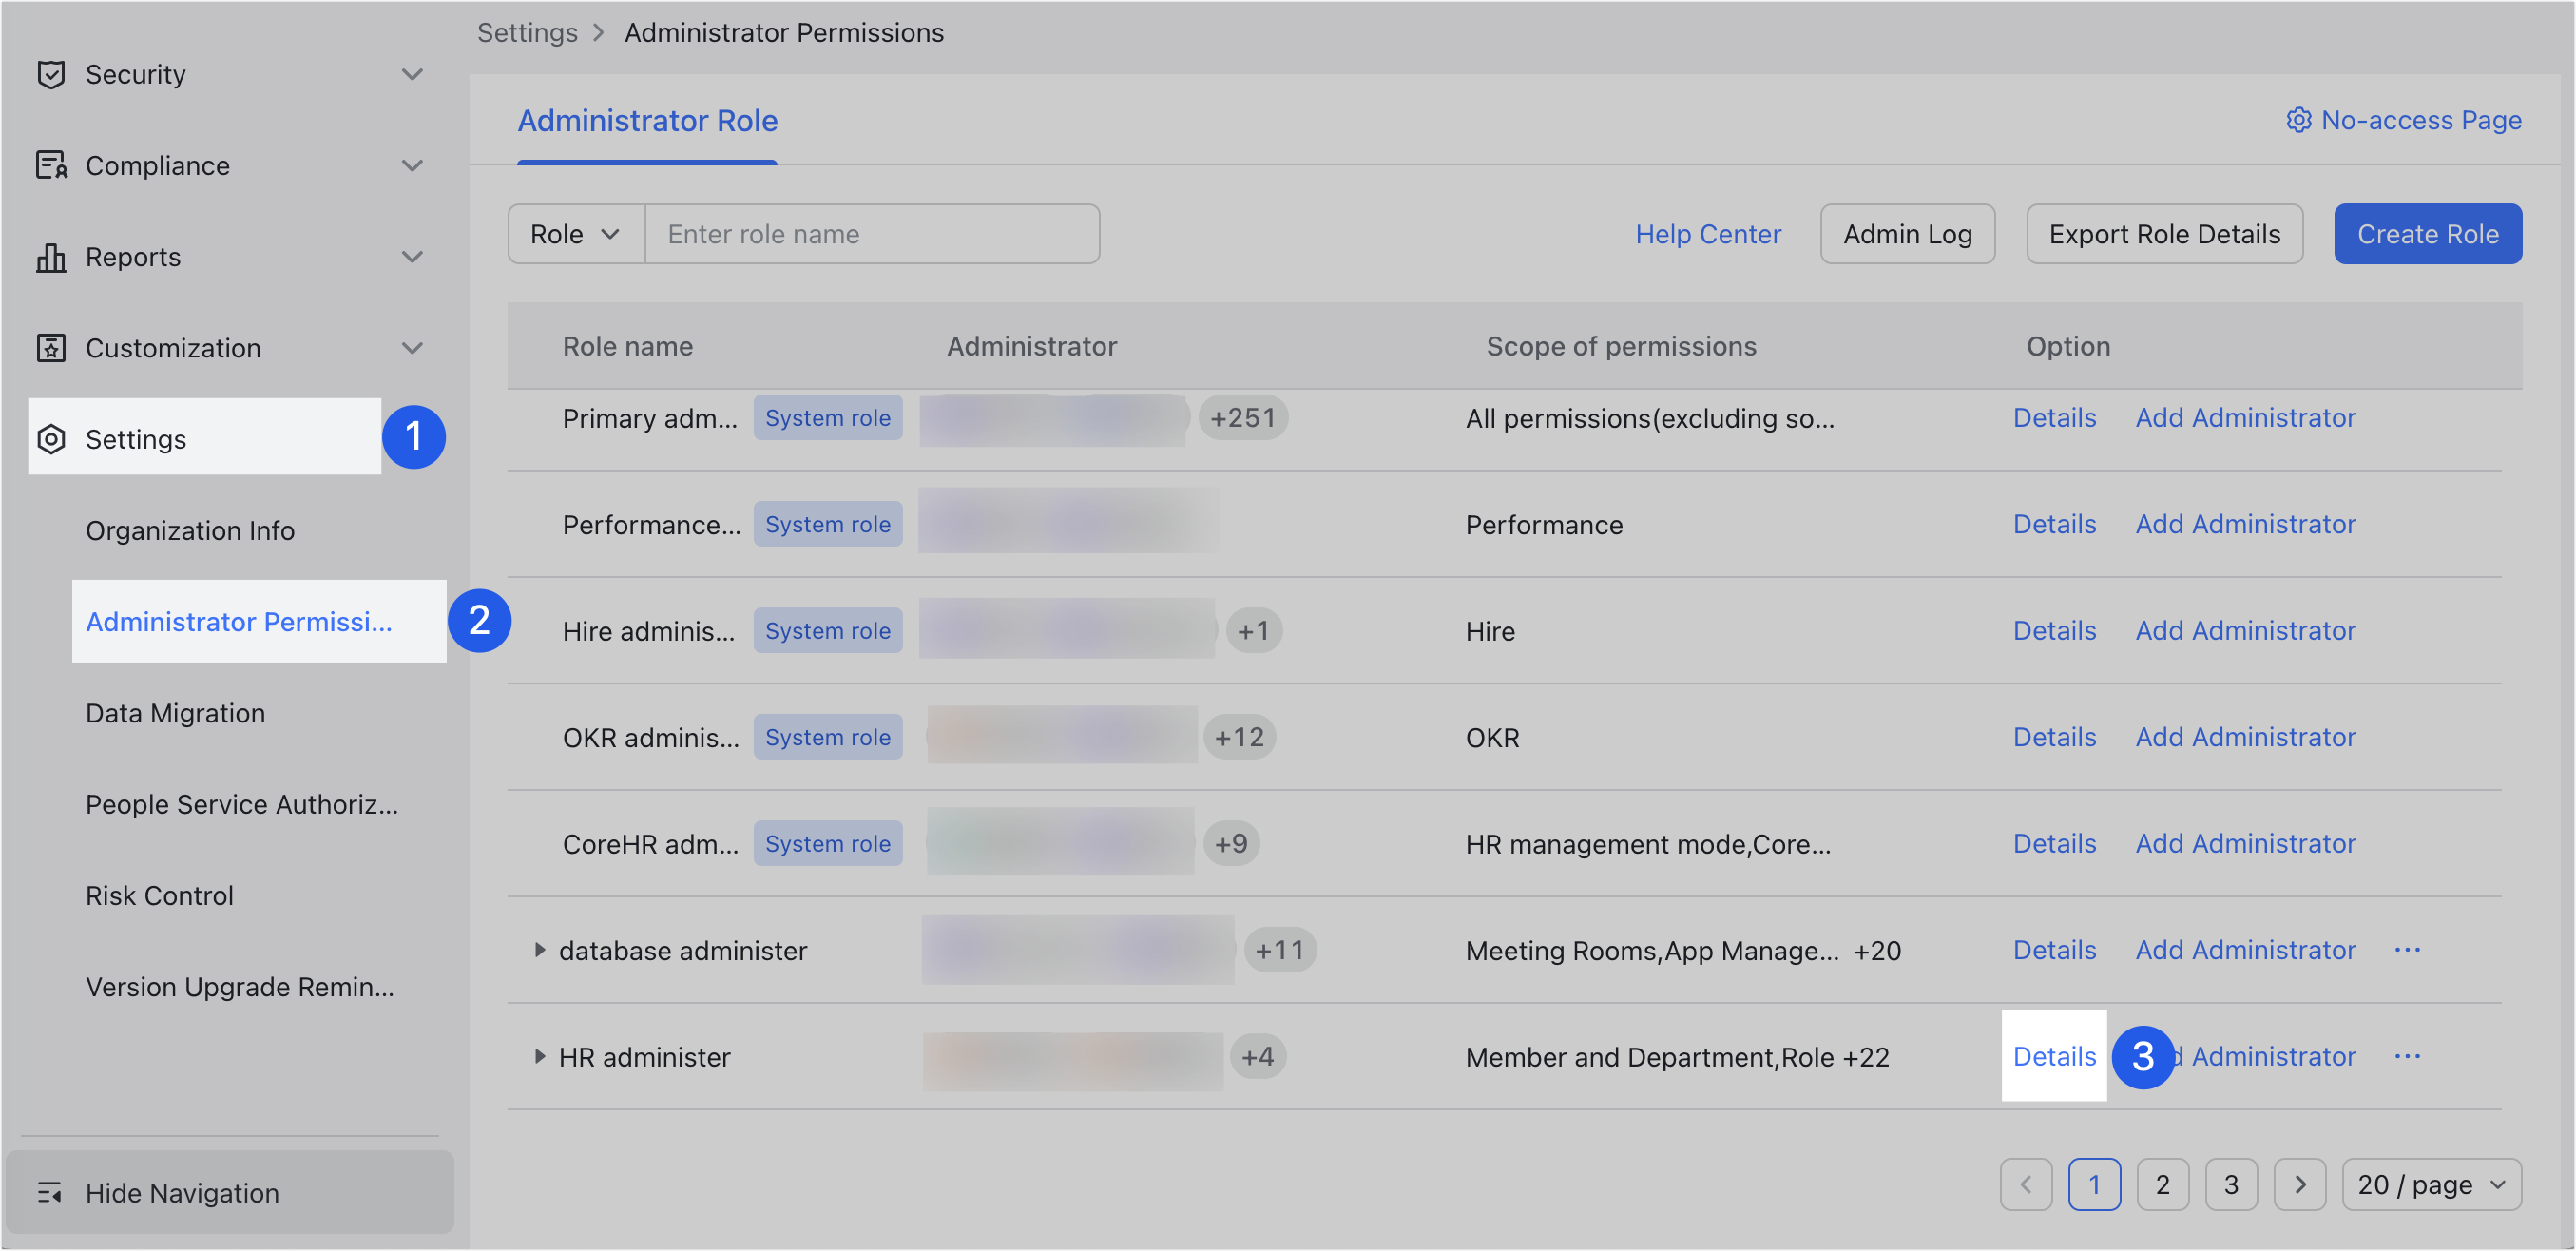Click the Settings hexagon icon
Screen dimensions: 2576x1251
pos(50,439)
